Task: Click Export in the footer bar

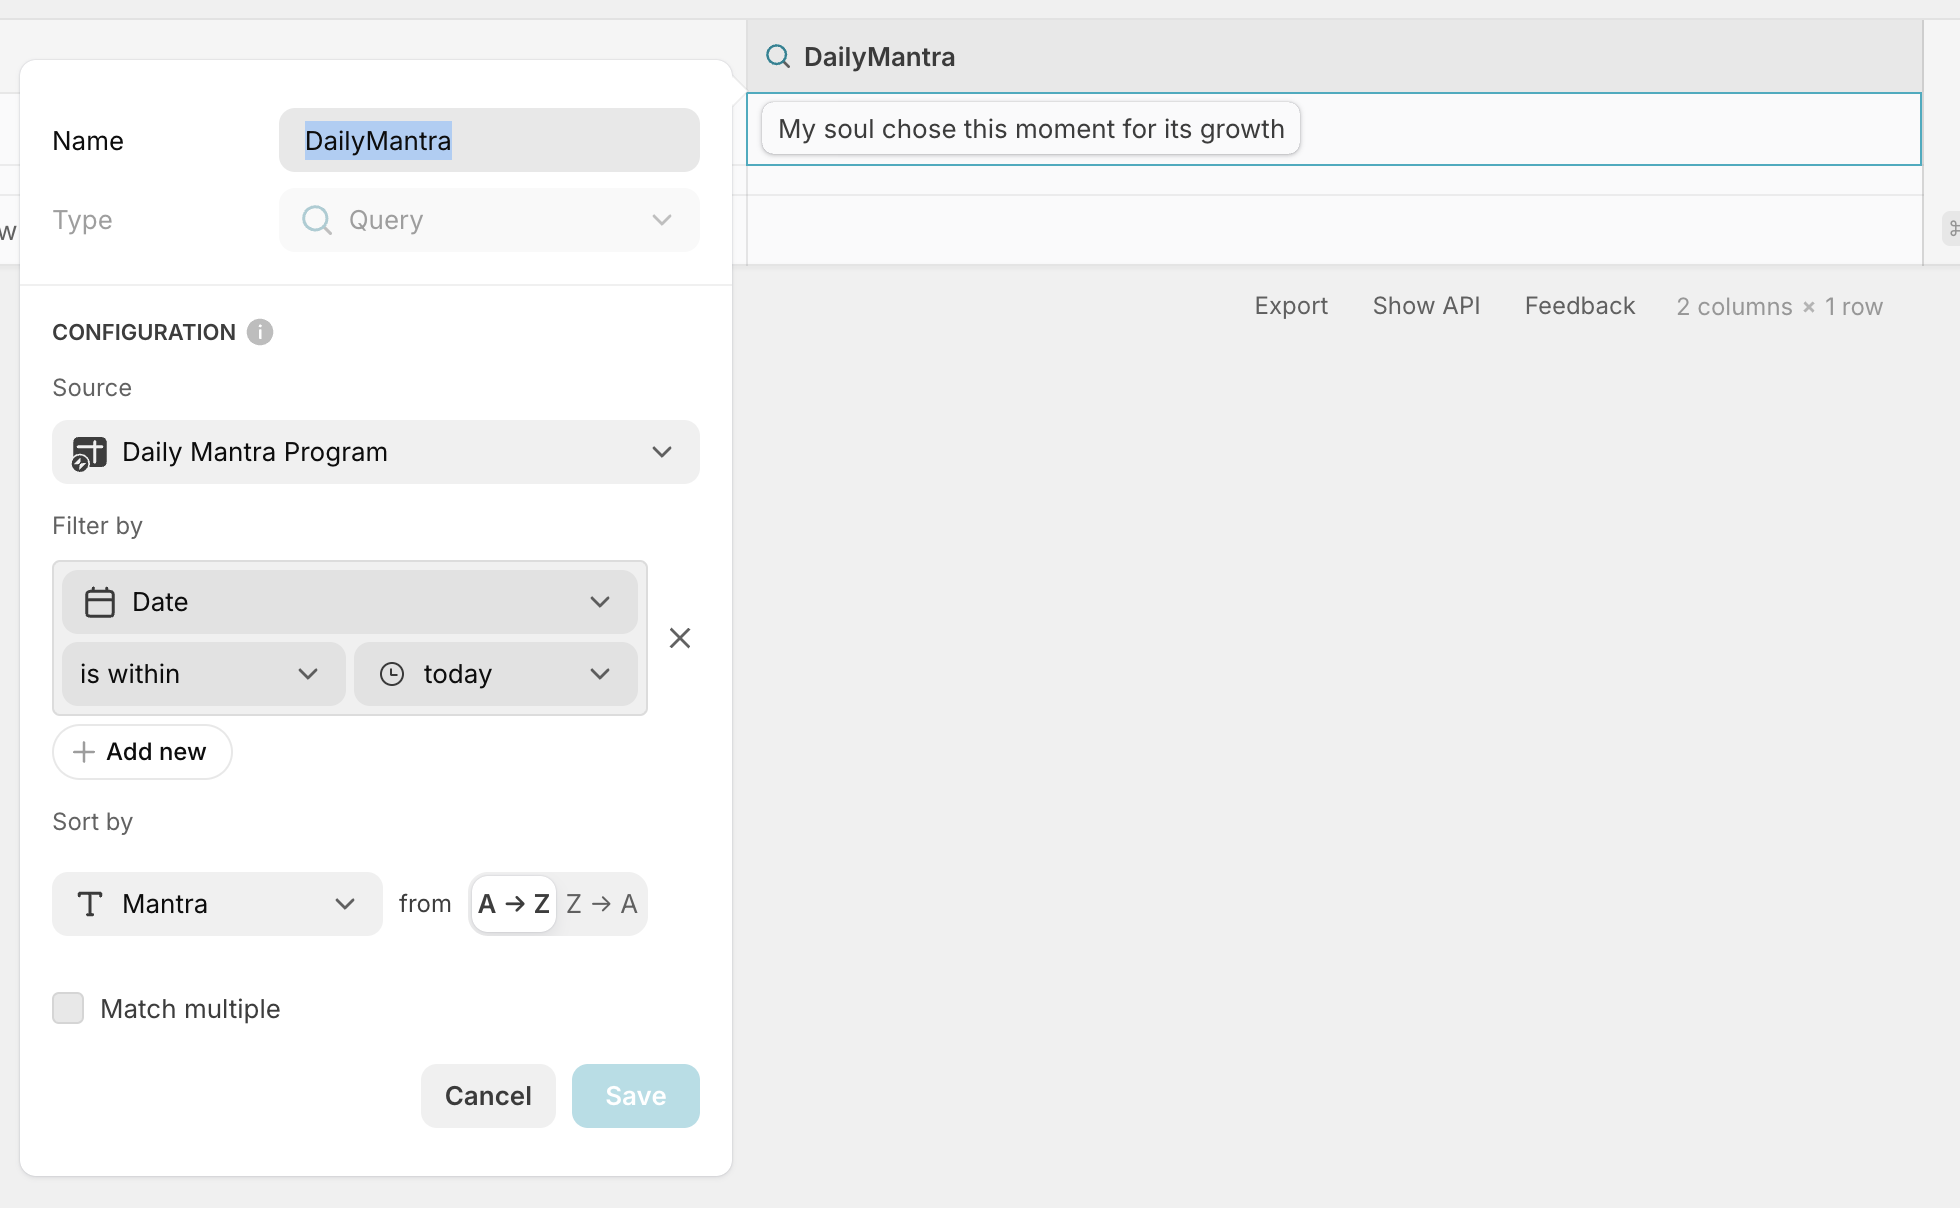Action: point(1291,306)
